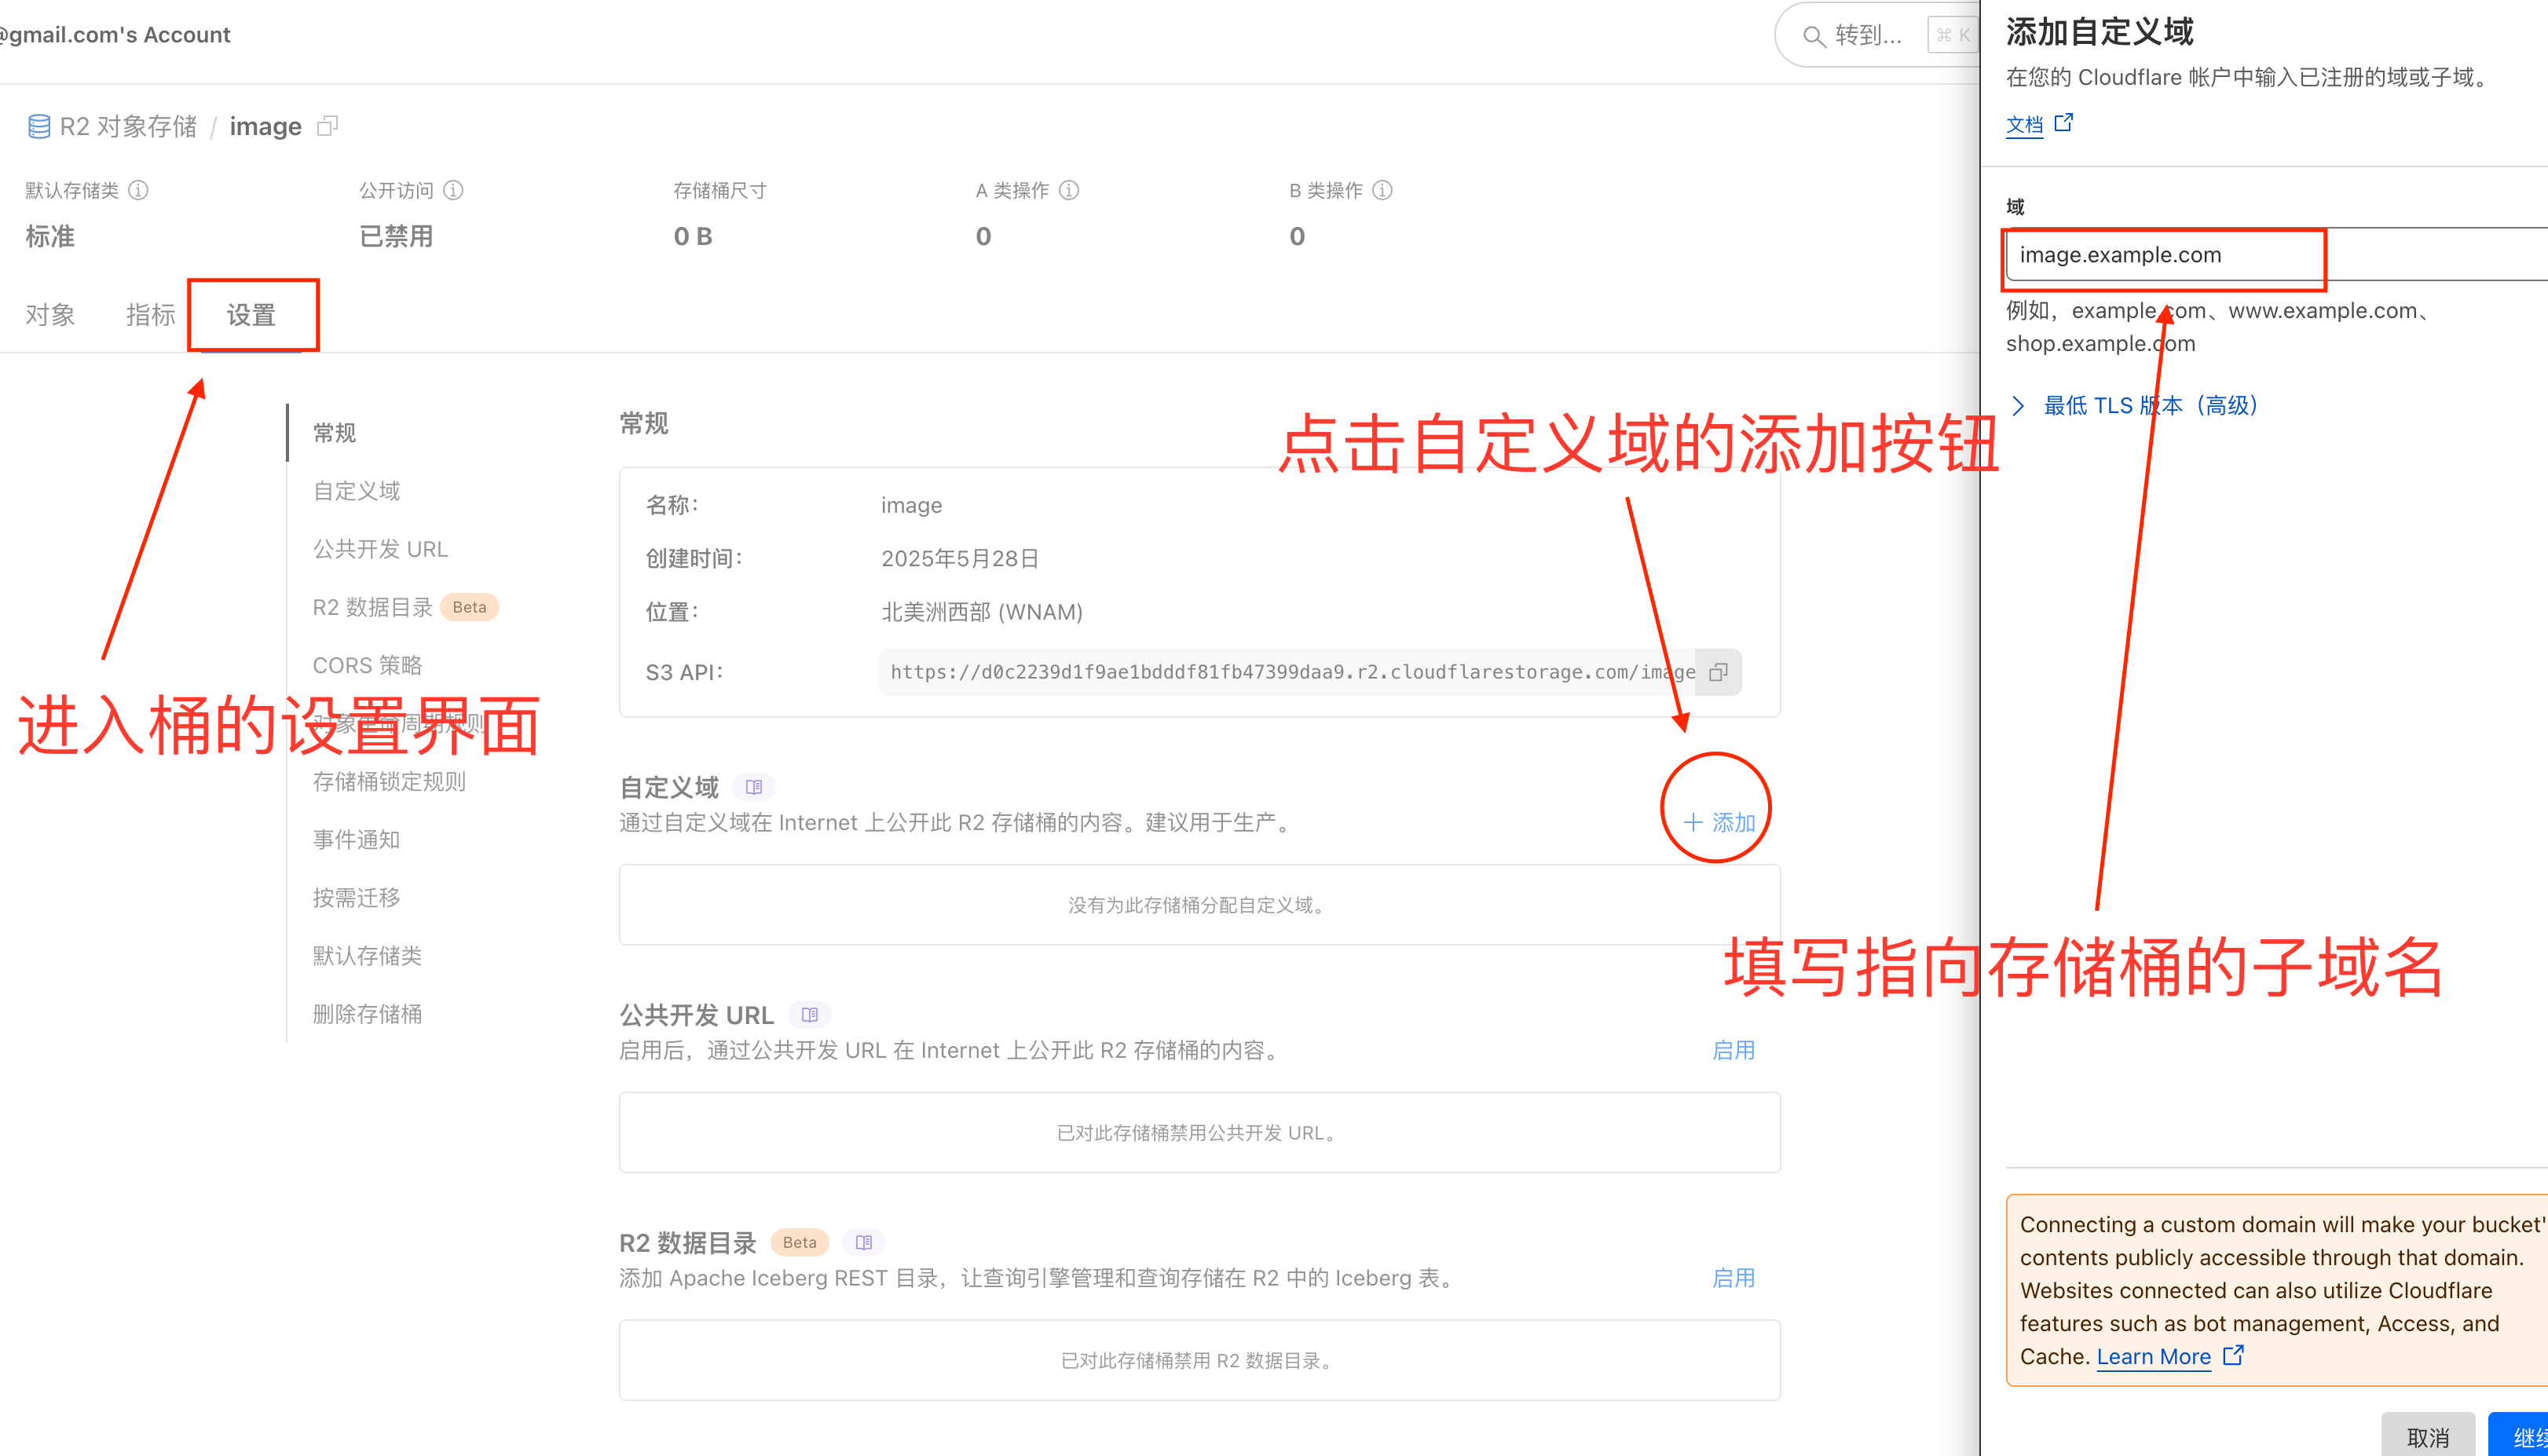The height and width of the screenshot is (1456, 2548).
Task: Click R2 对象存储 breadcrumb link
Action: coord(128,126)
